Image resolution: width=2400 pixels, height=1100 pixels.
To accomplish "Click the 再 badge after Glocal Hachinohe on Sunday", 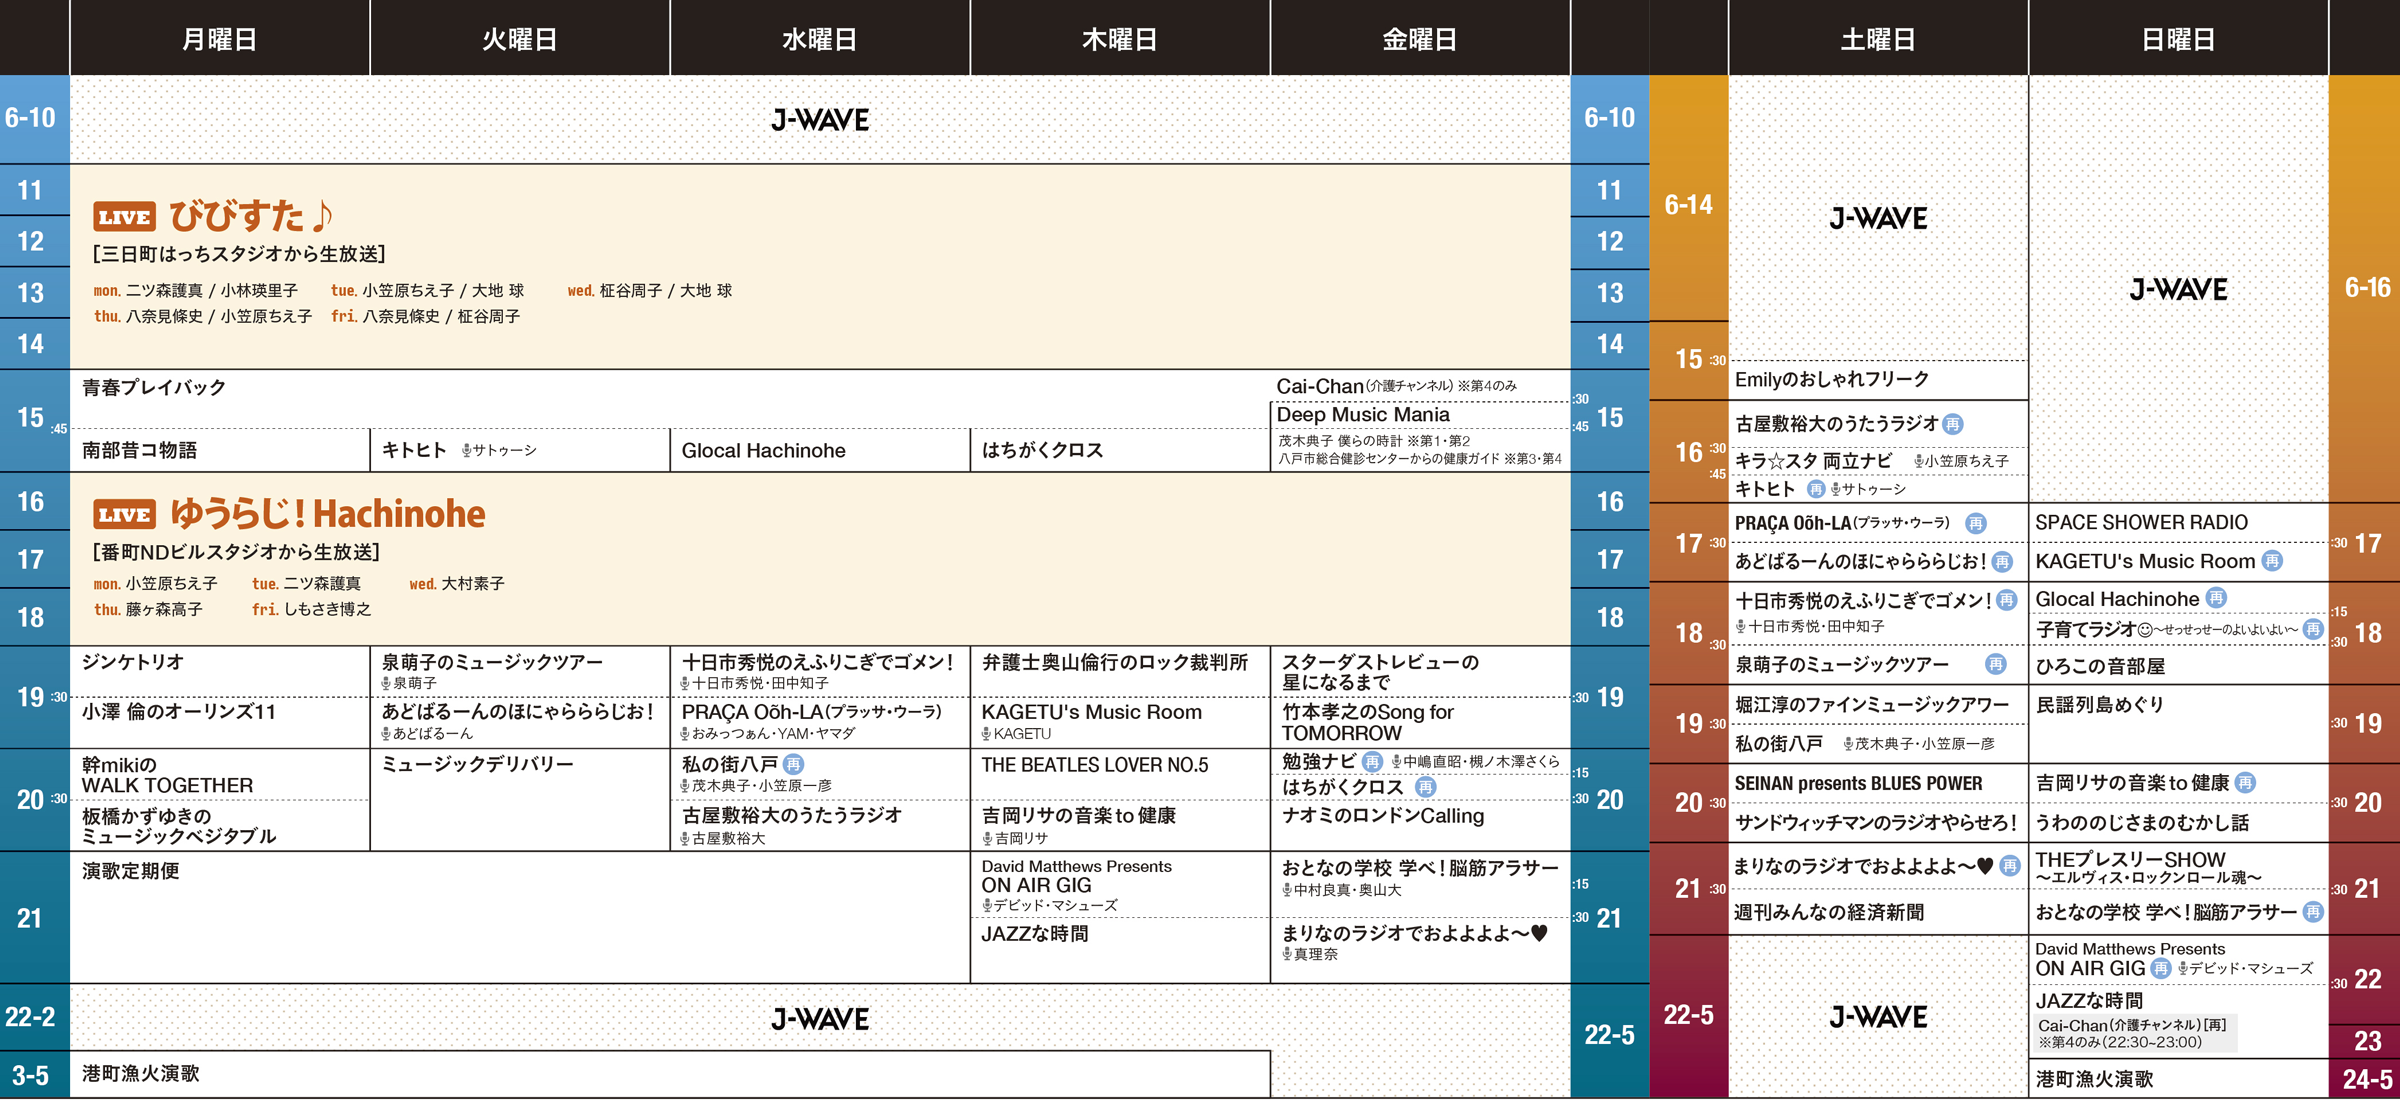I will (2216, 598).
